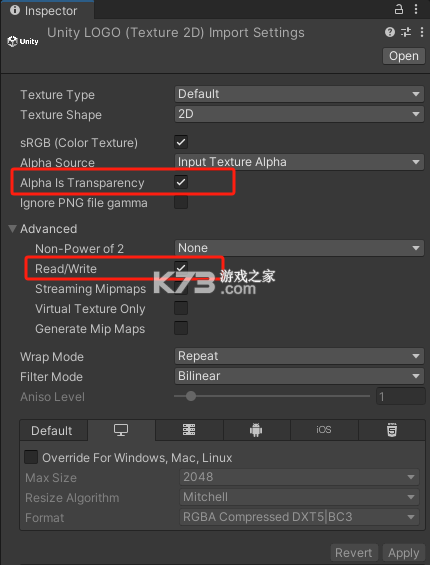Open the Format dropdown

(299, 517)
